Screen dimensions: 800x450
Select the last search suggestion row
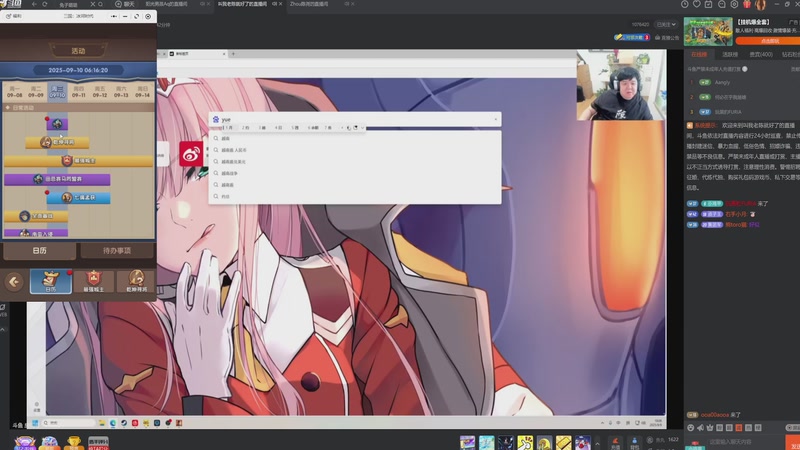pyautogui.click(x=355, y=196)
